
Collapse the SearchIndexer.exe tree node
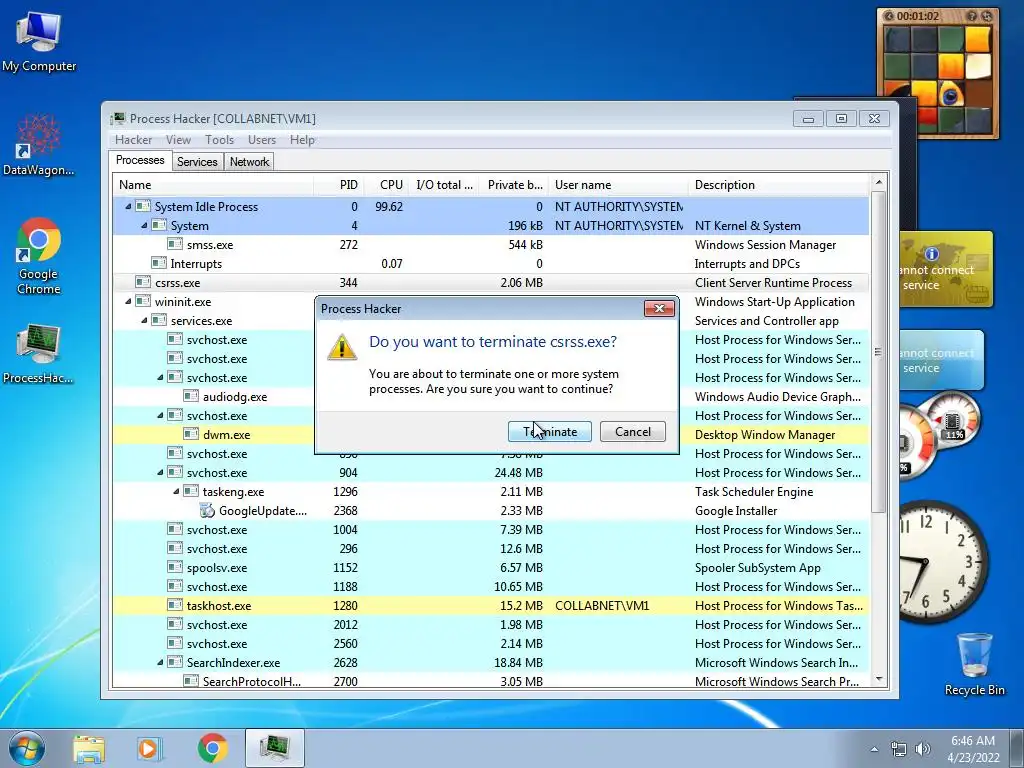(160, 663)
